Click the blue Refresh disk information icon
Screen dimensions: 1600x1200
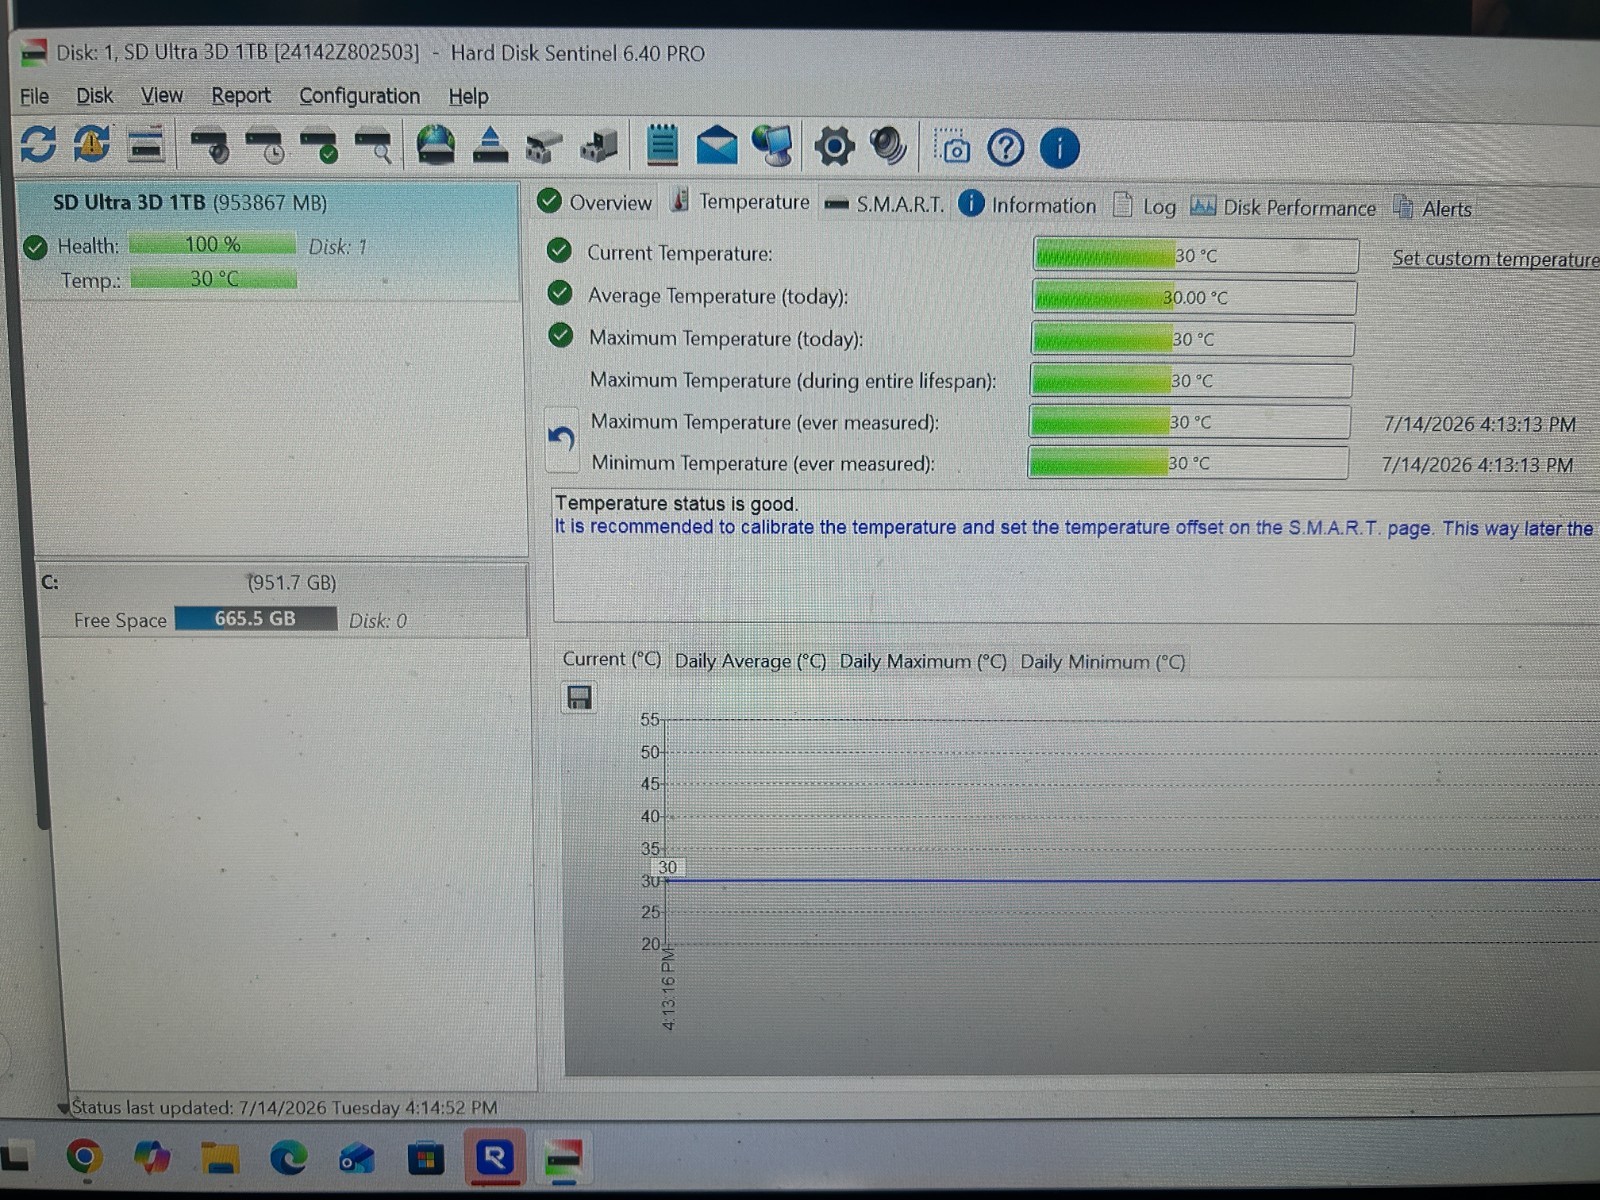click(x=38, y=145)
